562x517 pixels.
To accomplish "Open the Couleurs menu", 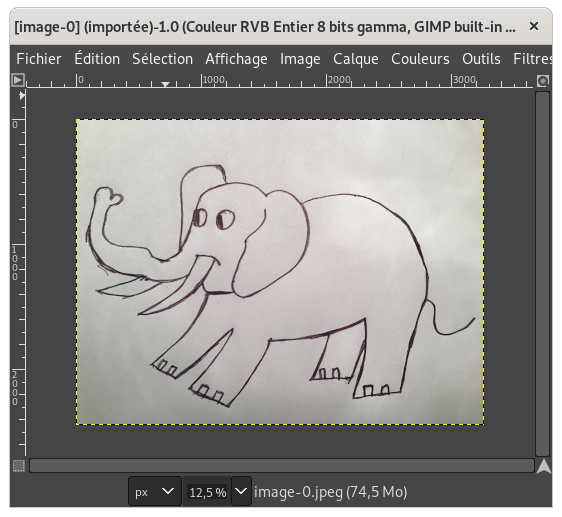I will (x=420, y=59).
